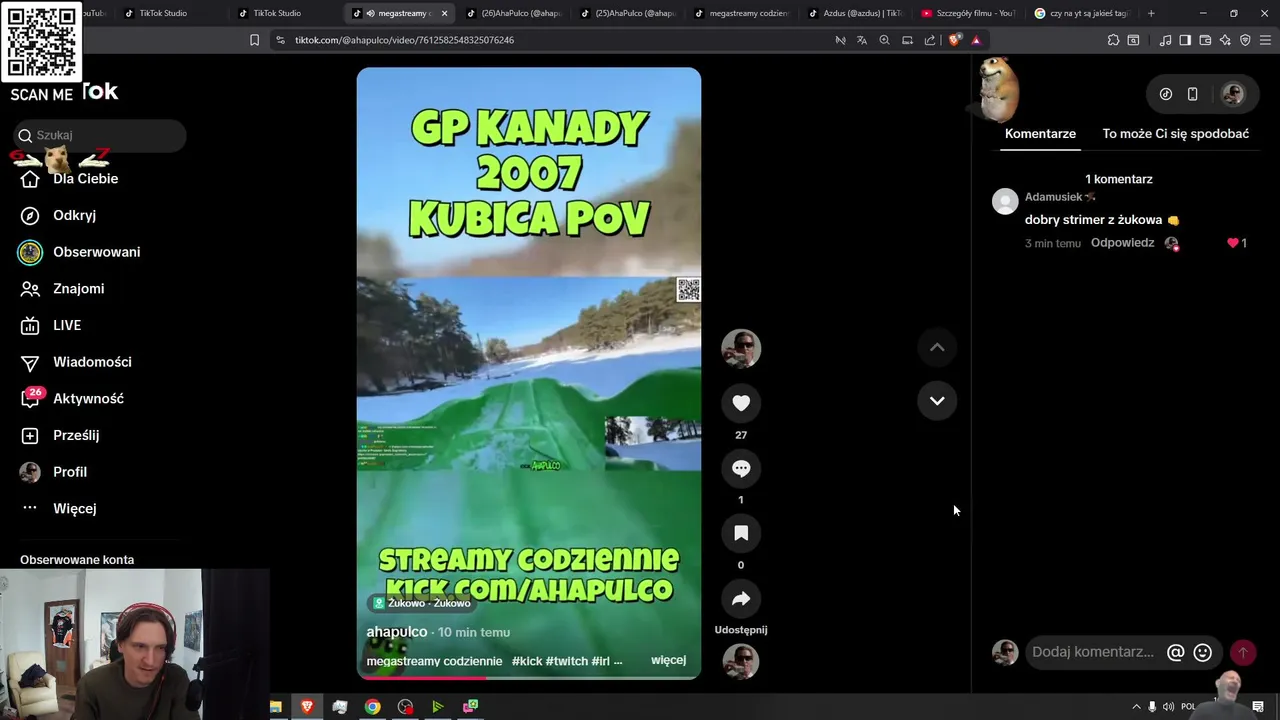Viewport: 1280px width, 720px height.
Task: Open the creator avatar above the like button
Action: (x=741, y=348)
